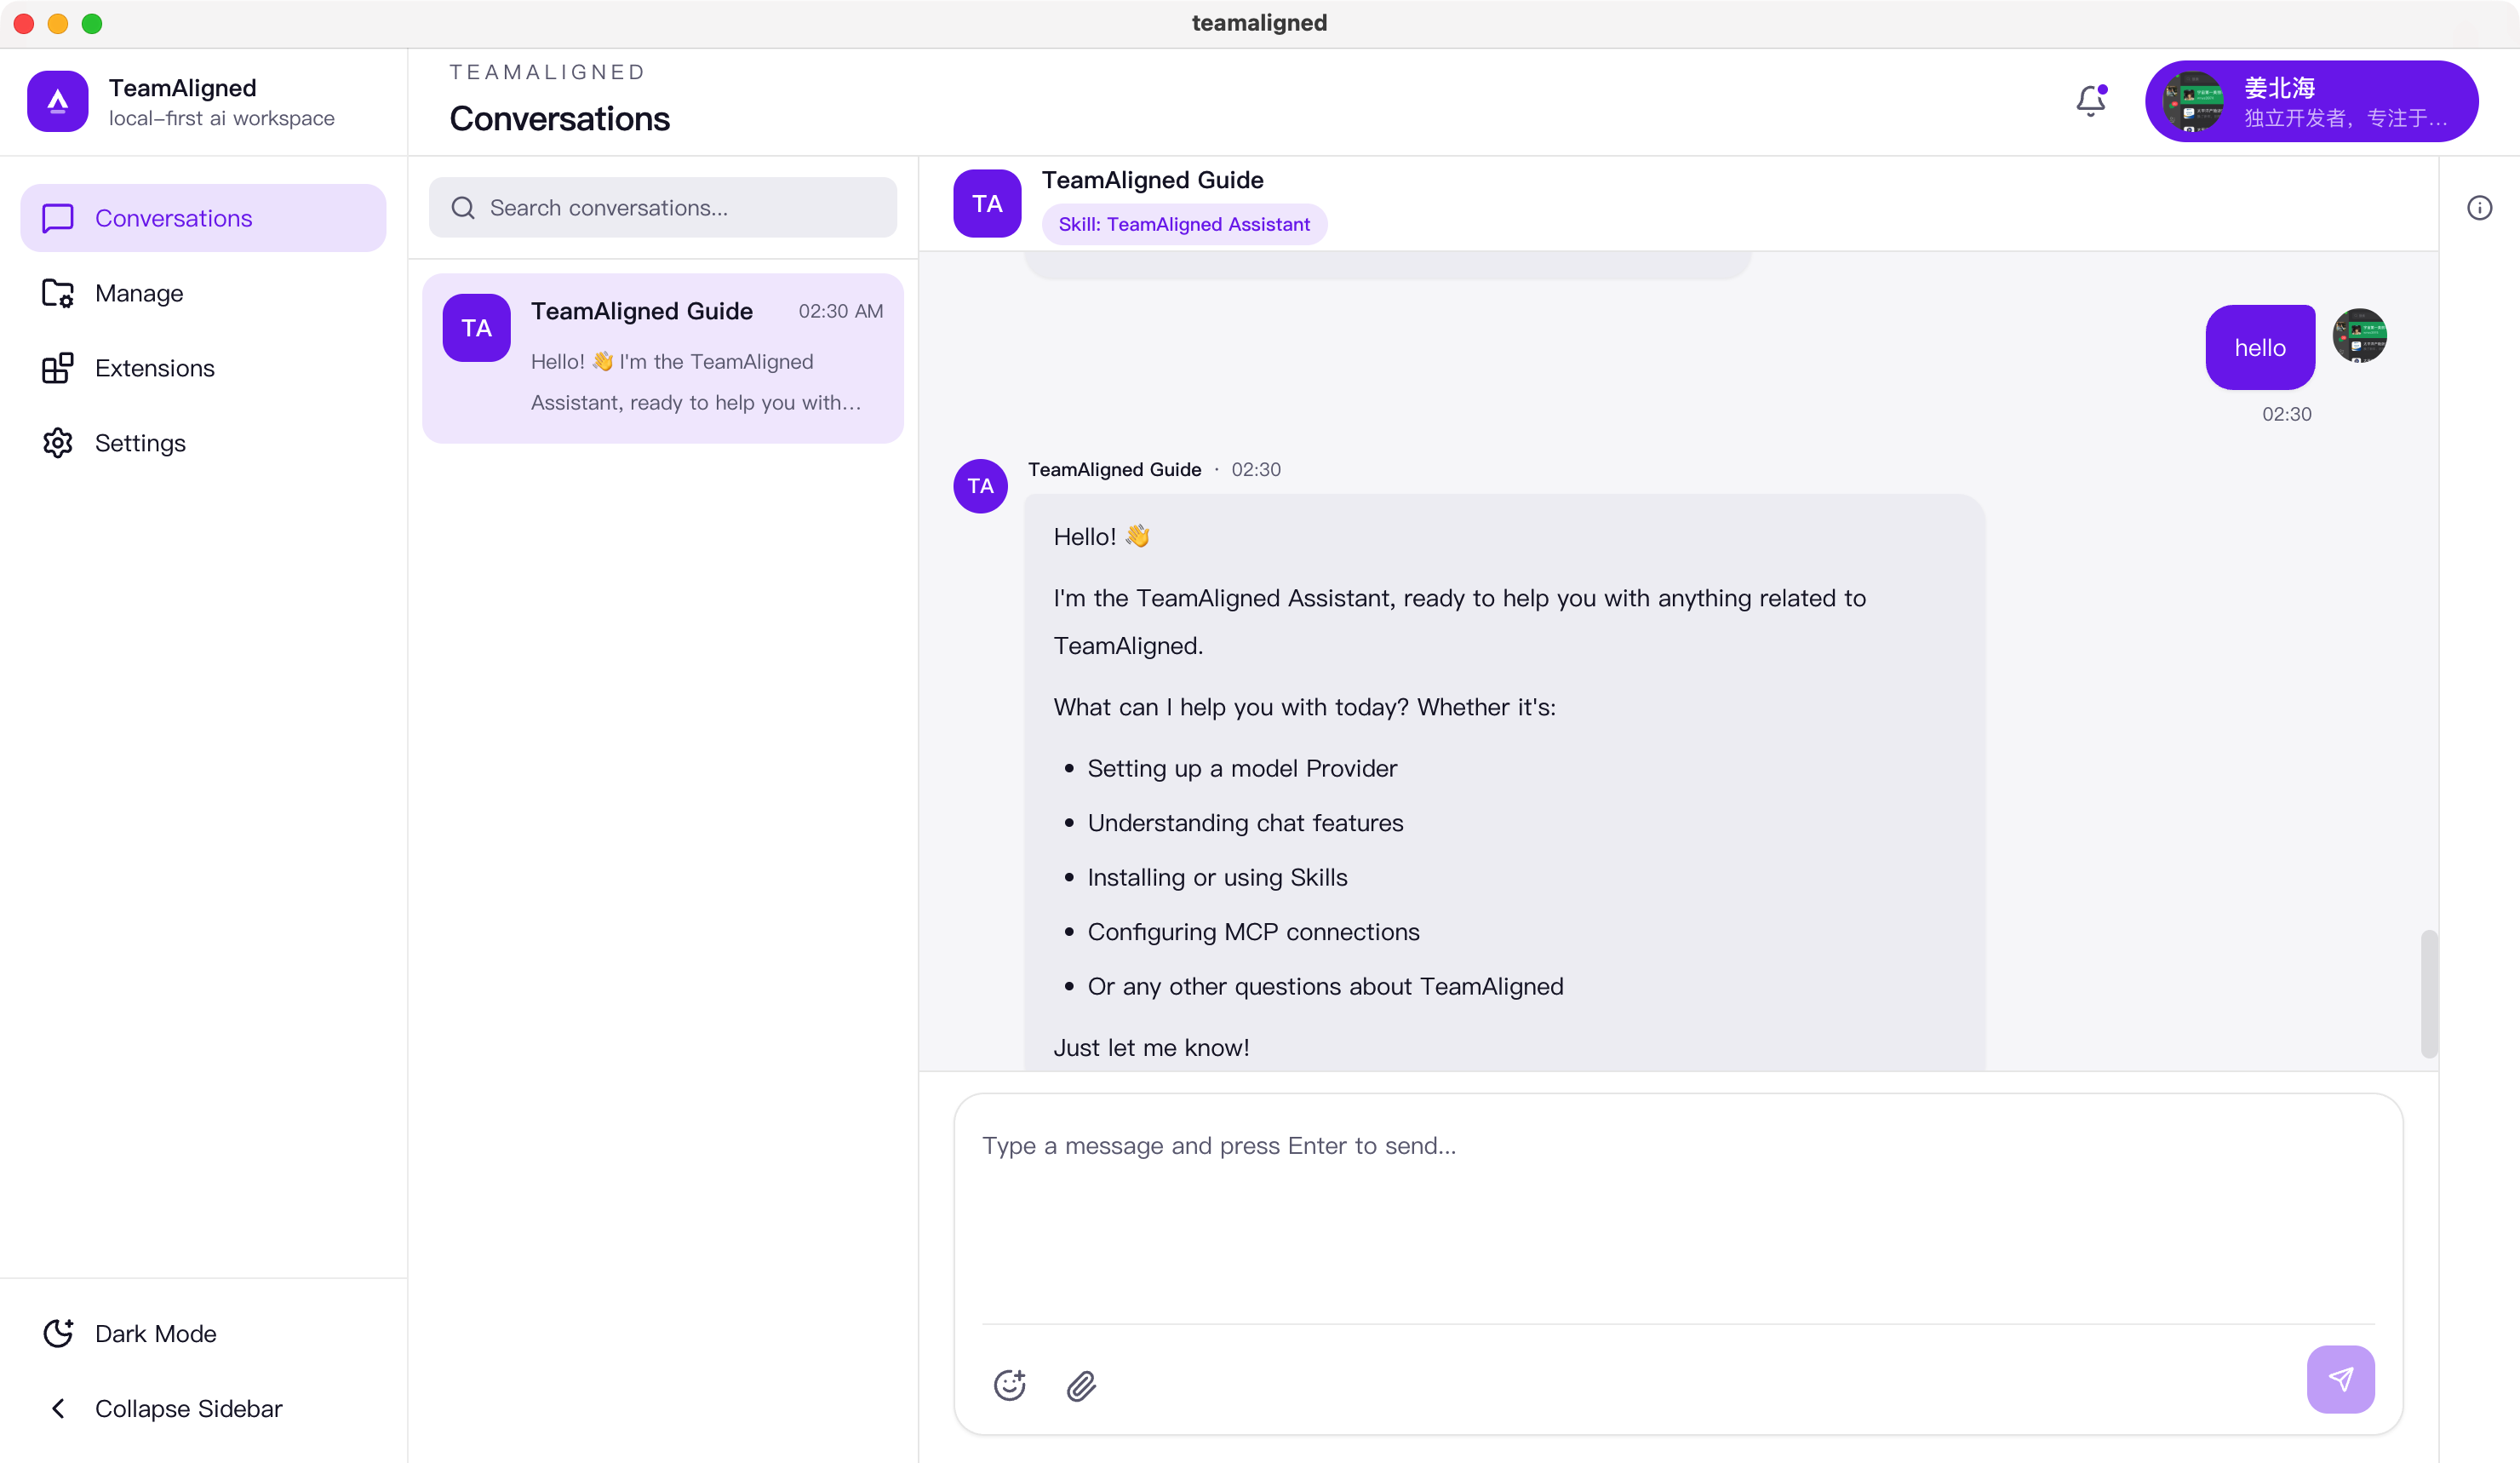Screen dimensions: 2520x1463
Task: Open Settings from sidebar
Action: coord(203,443)
